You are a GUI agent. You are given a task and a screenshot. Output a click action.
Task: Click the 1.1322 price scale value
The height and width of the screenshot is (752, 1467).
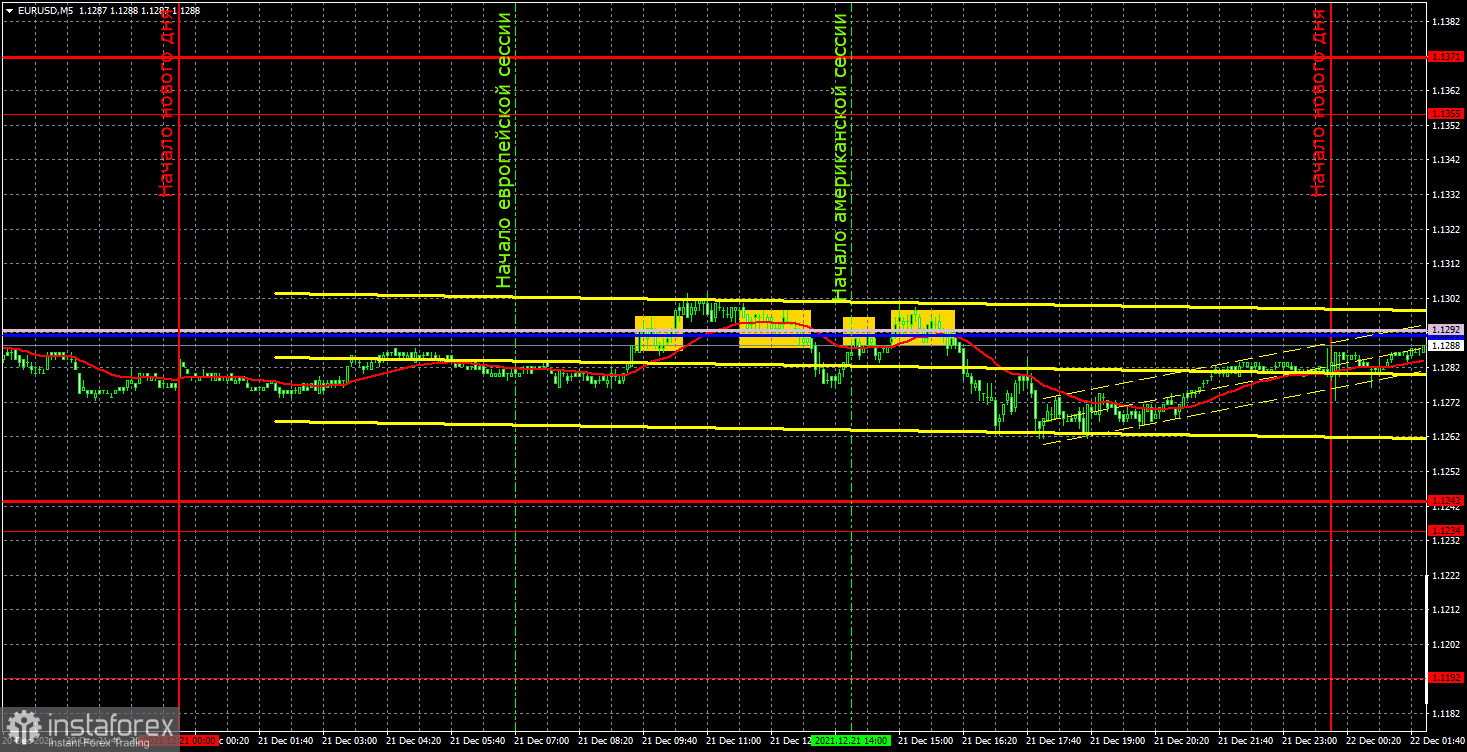point(1446,230)
